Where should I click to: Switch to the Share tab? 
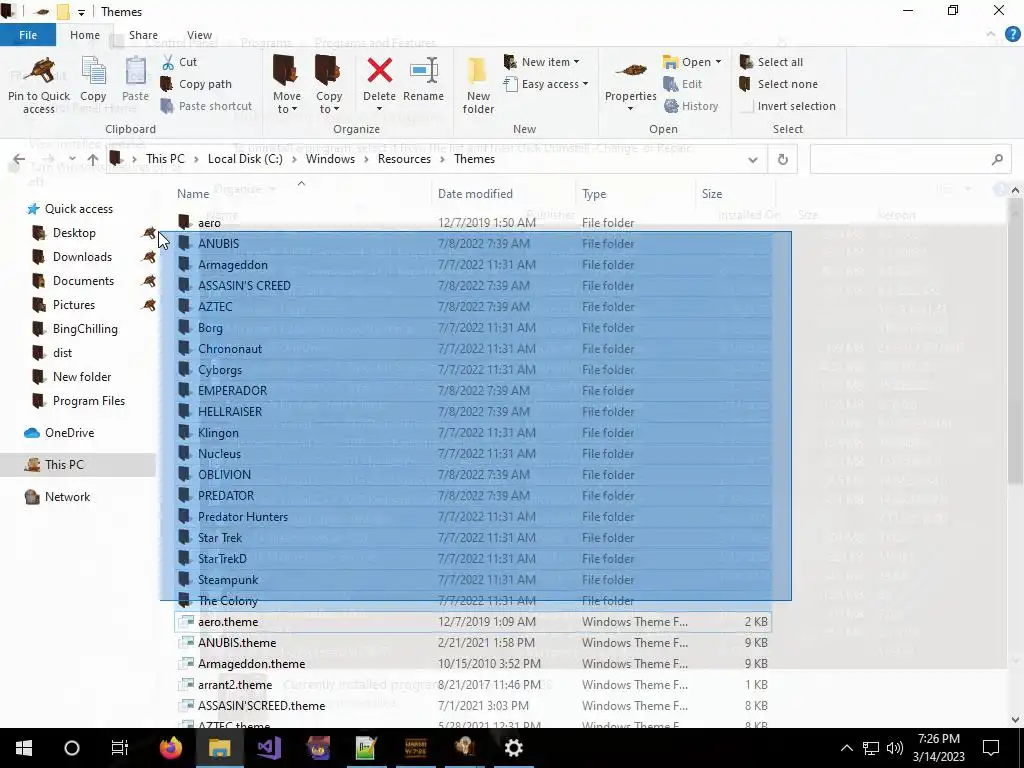point(143,35)
